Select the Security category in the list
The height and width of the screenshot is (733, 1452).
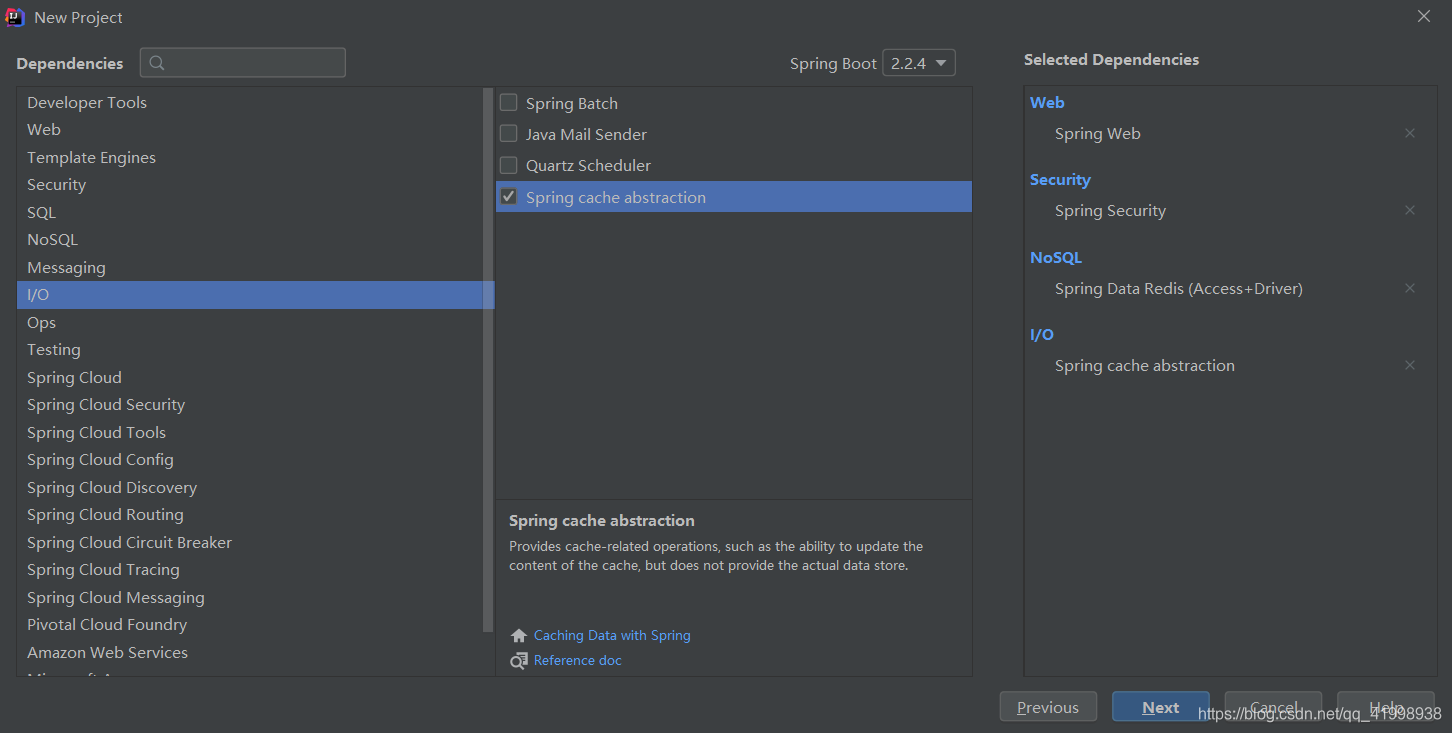click(x=250, y=184)
